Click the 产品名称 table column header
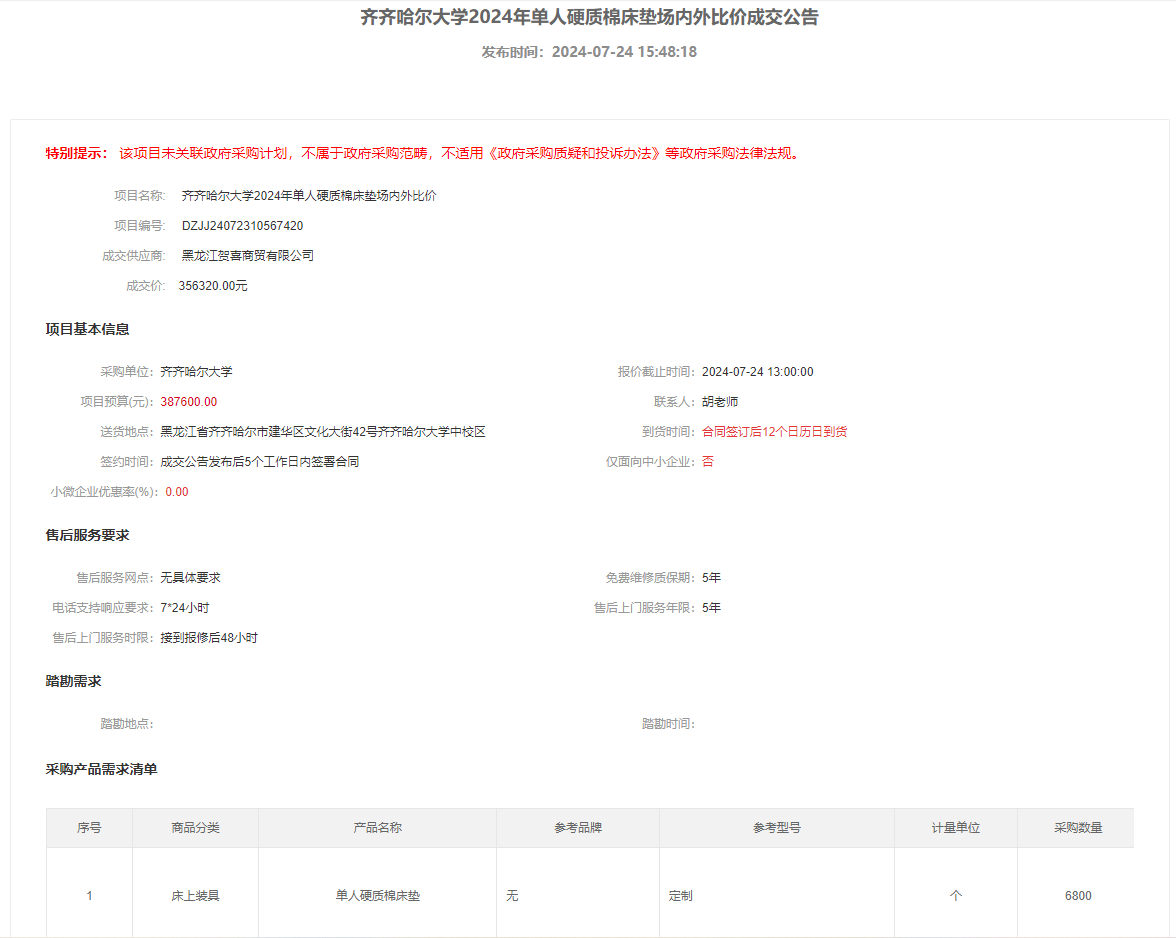This screenshot has height=938, width=1176. [377, 828]
